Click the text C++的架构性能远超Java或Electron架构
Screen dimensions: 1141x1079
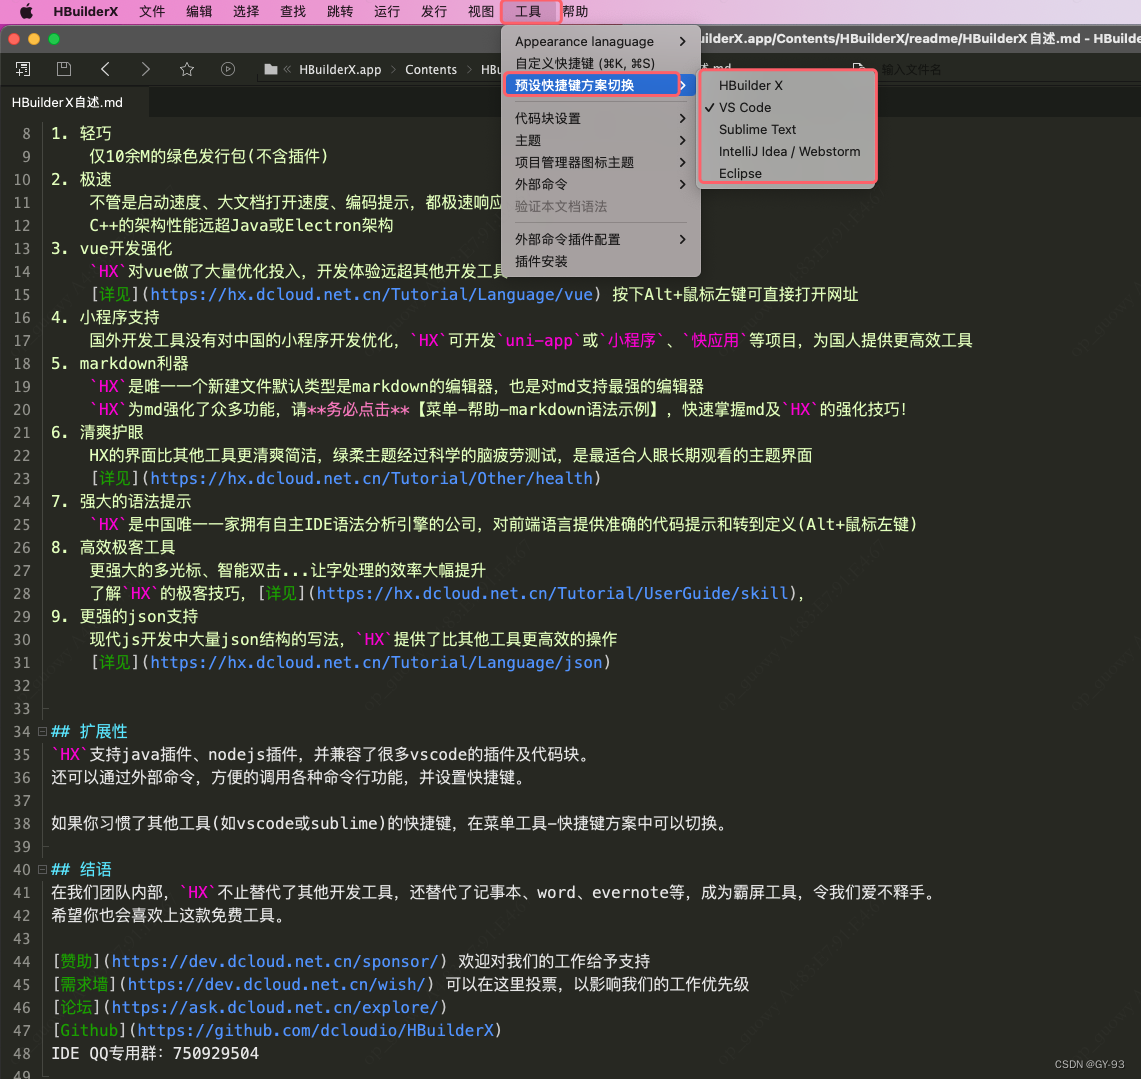(241, 226)
